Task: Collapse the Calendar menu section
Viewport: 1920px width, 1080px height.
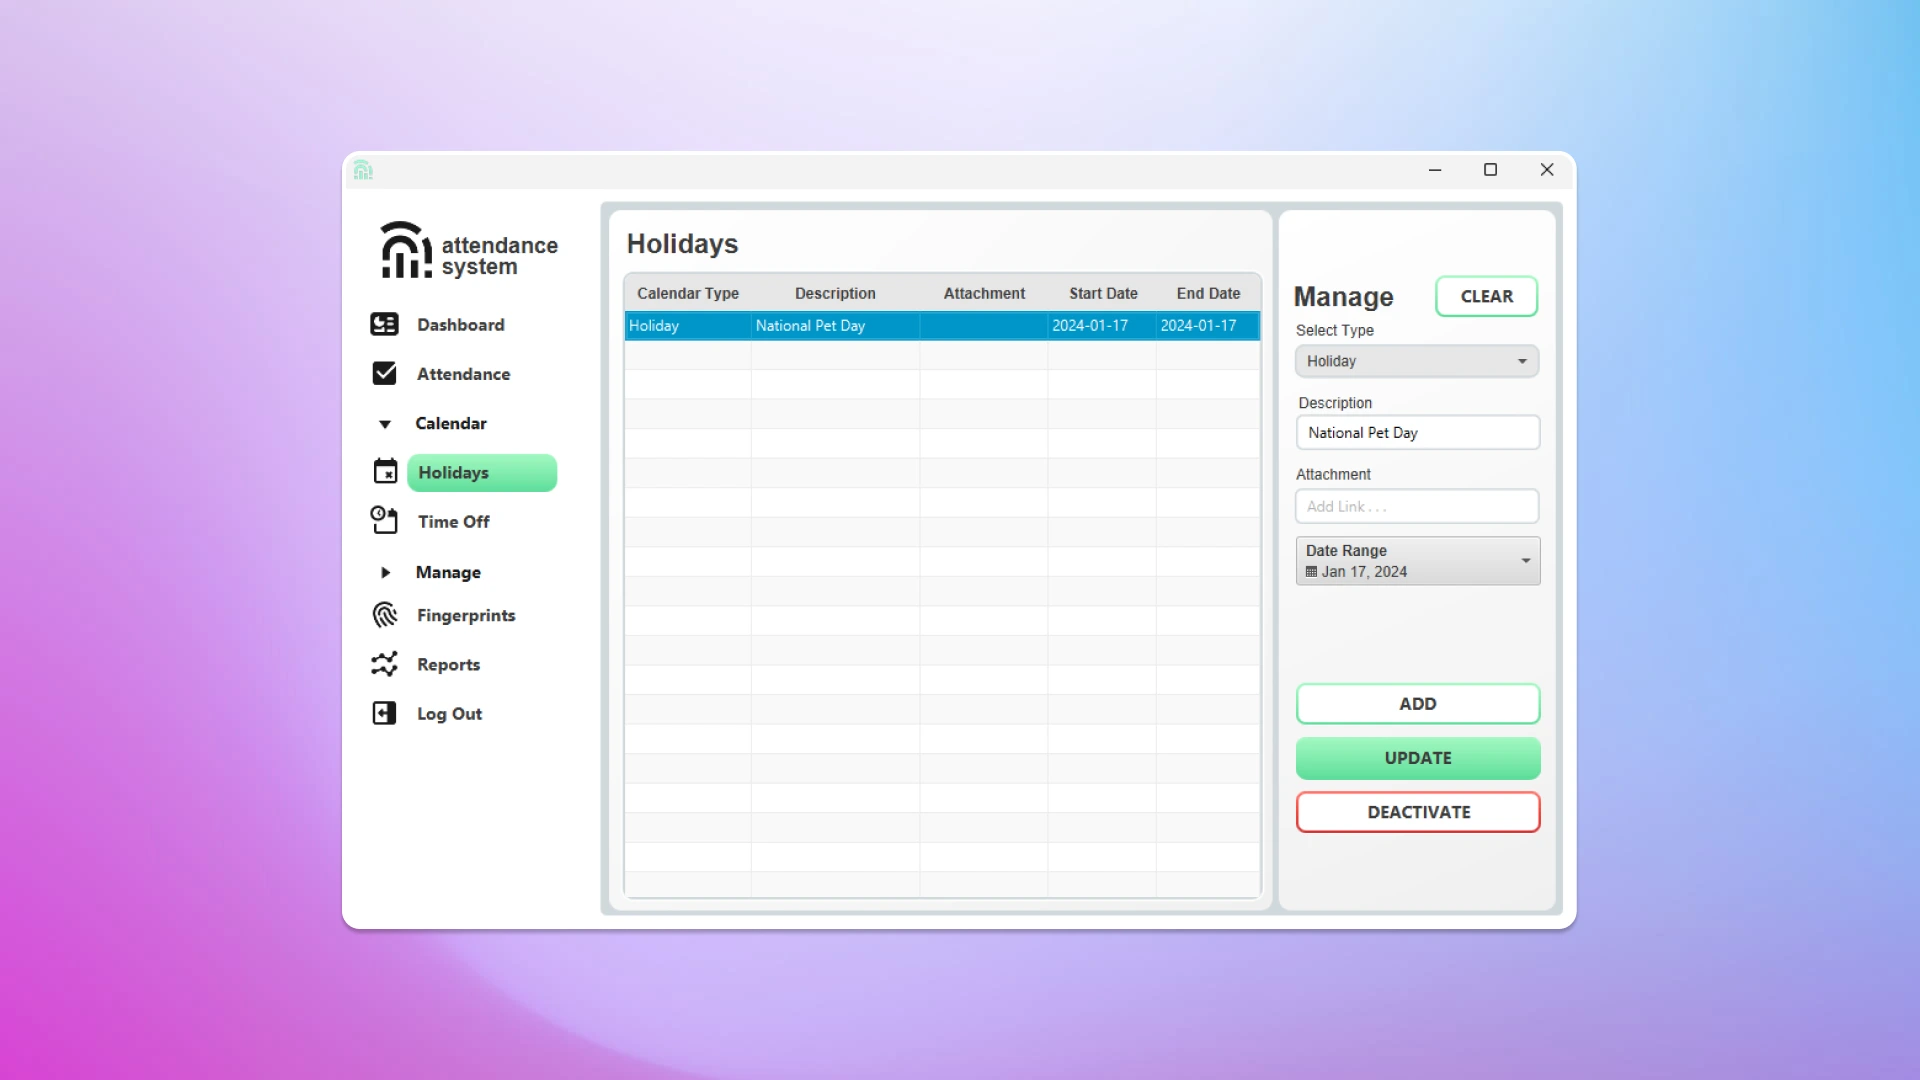Action: click(x=385, y=424)
